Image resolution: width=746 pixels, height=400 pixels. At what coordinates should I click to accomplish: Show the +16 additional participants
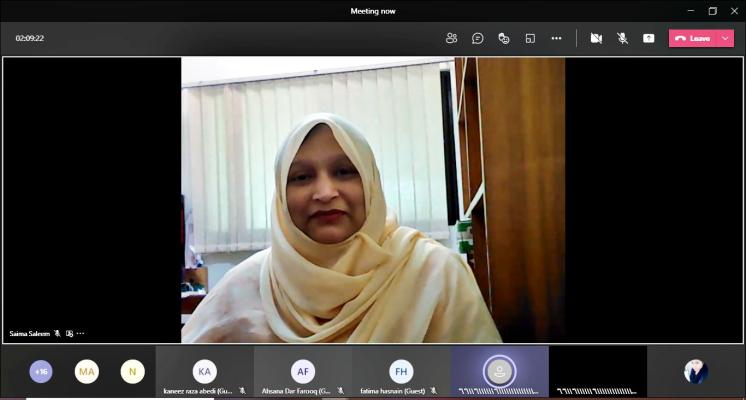click(x=41, y=372)
